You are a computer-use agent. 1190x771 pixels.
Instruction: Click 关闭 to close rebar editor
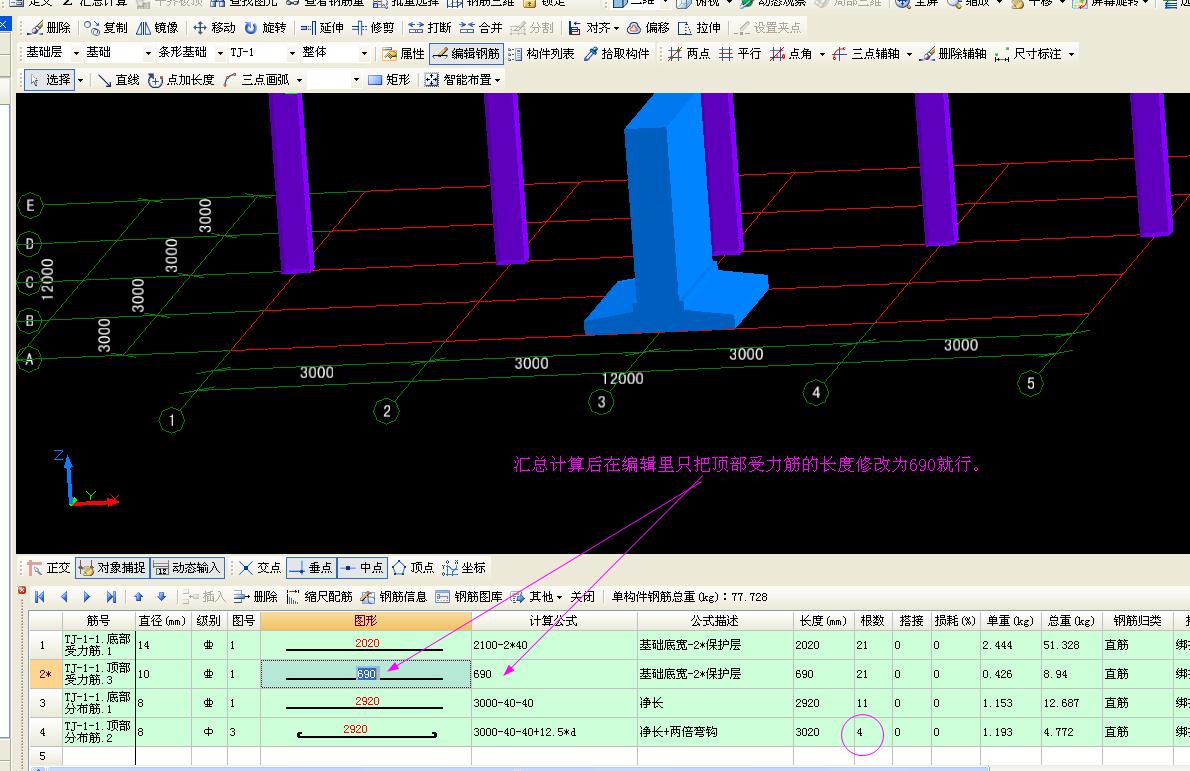click(x=583, y=597)
